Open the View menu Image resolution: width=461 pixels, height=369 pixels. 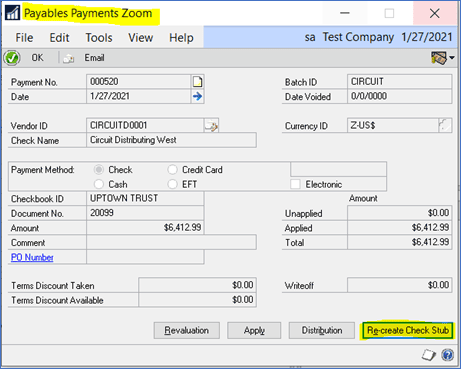[141, 38]
